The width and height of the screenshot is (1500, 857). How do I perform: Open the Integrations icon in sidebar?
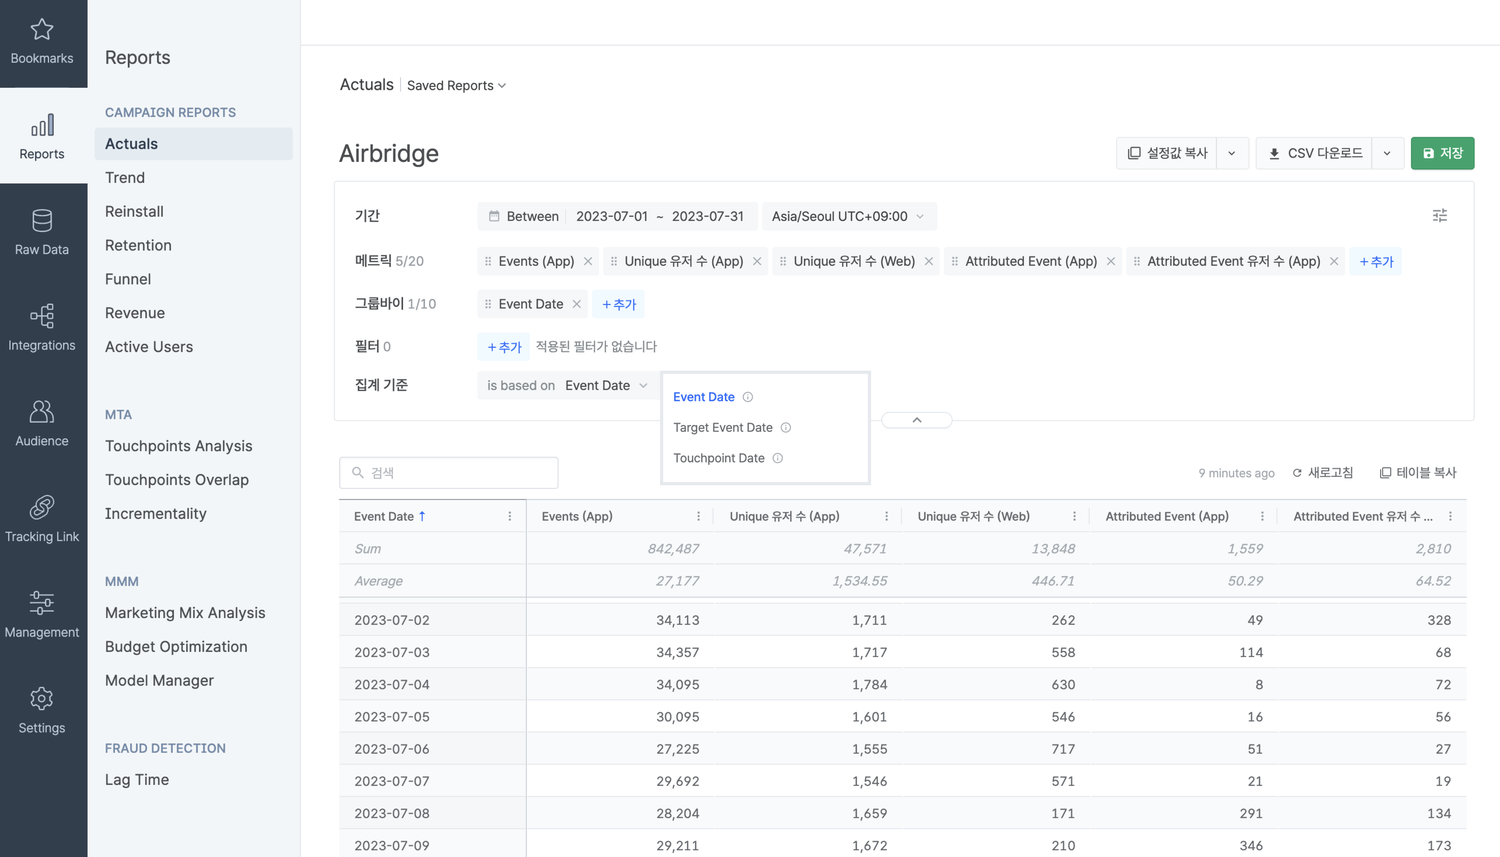[42, 316]
